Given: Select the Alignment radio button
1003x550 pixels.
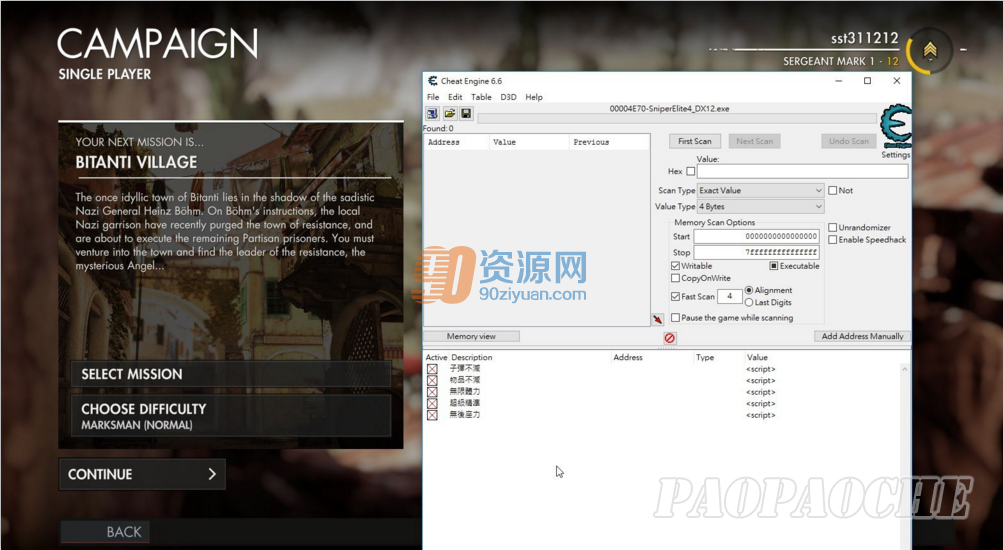Looking at the screenshot, I should (x=749, y=290).
